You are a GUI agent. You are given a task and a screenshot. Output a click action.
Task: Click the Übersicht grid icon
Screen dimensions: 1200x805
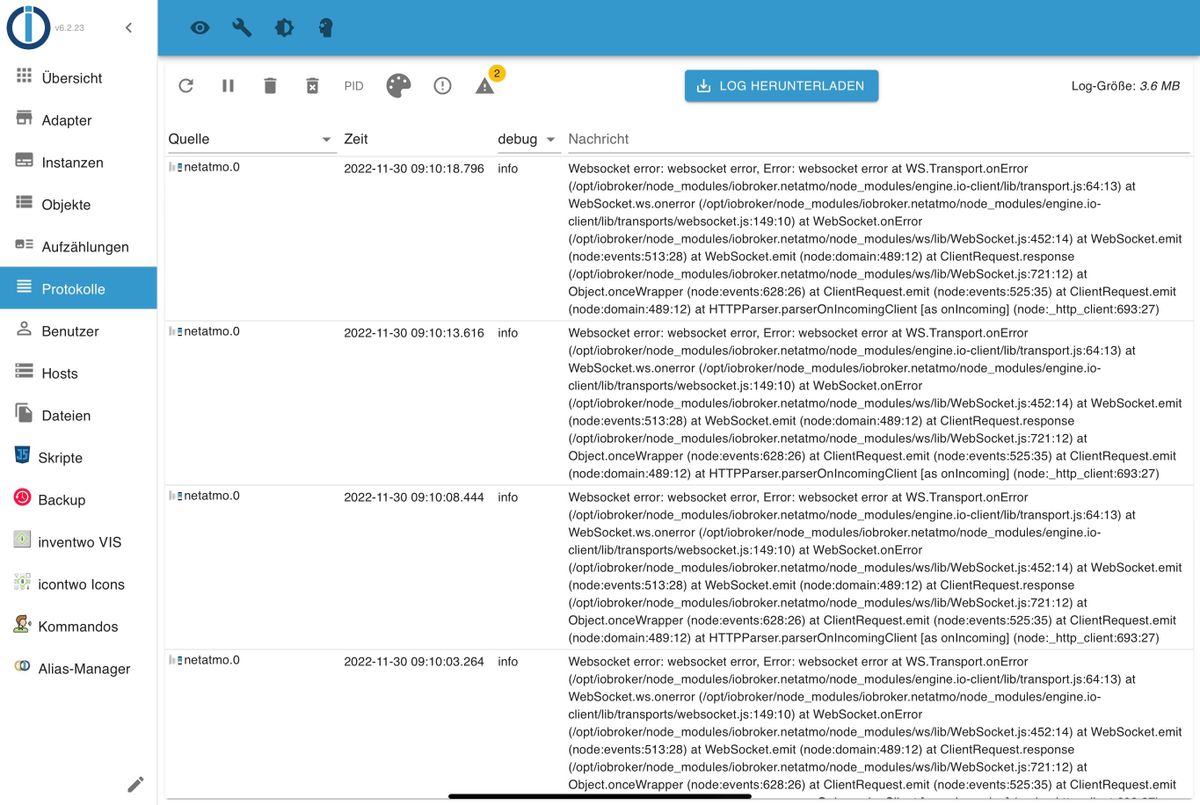(x=24, y=76)
